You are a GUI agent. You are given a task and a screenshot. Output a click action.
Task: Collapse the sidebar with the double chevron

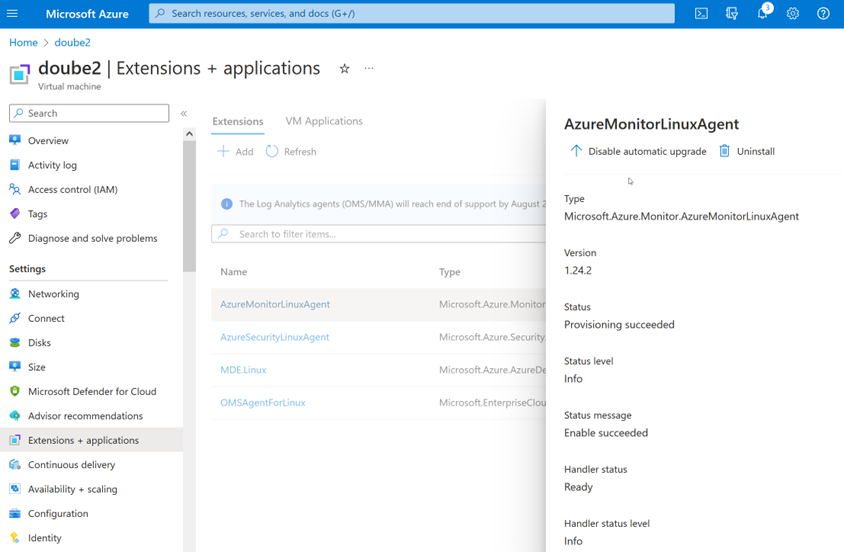click(x=184, y=113)
